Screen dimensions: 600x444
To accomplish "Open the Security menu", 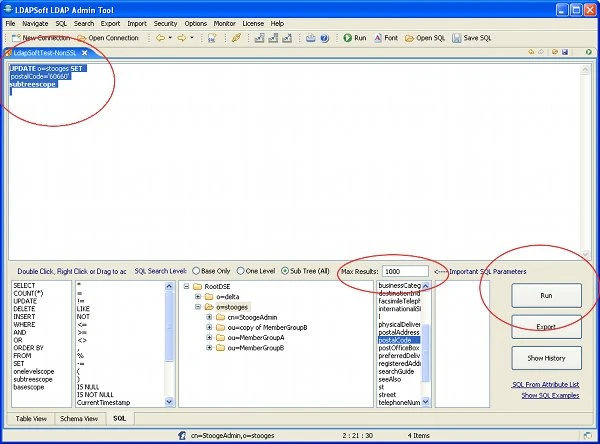I will pos(165,23).
